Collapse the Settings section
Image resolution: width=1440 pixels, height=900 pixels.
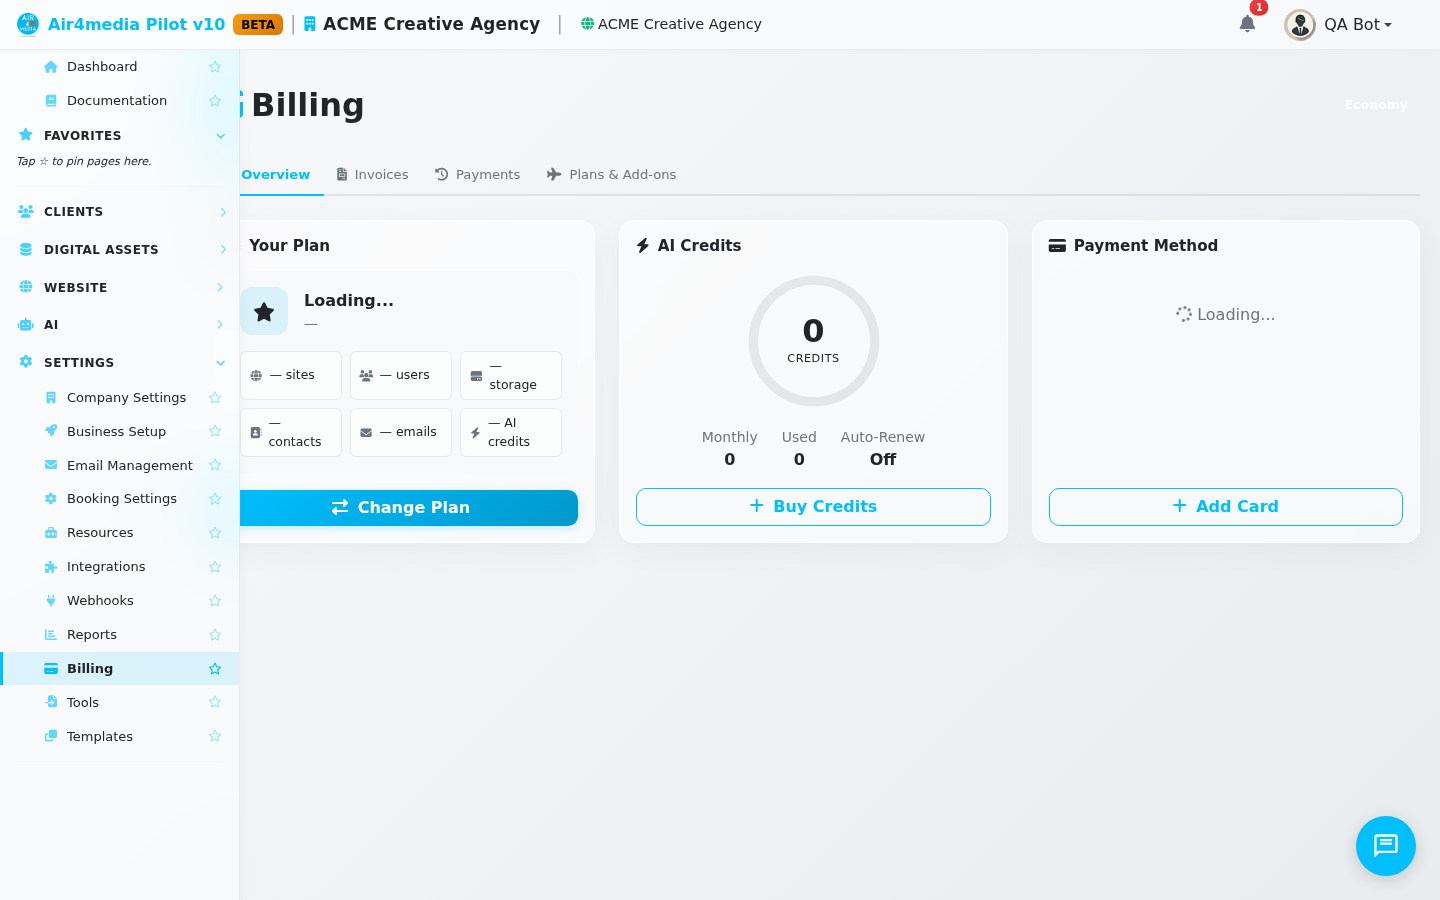coord(120,363)
